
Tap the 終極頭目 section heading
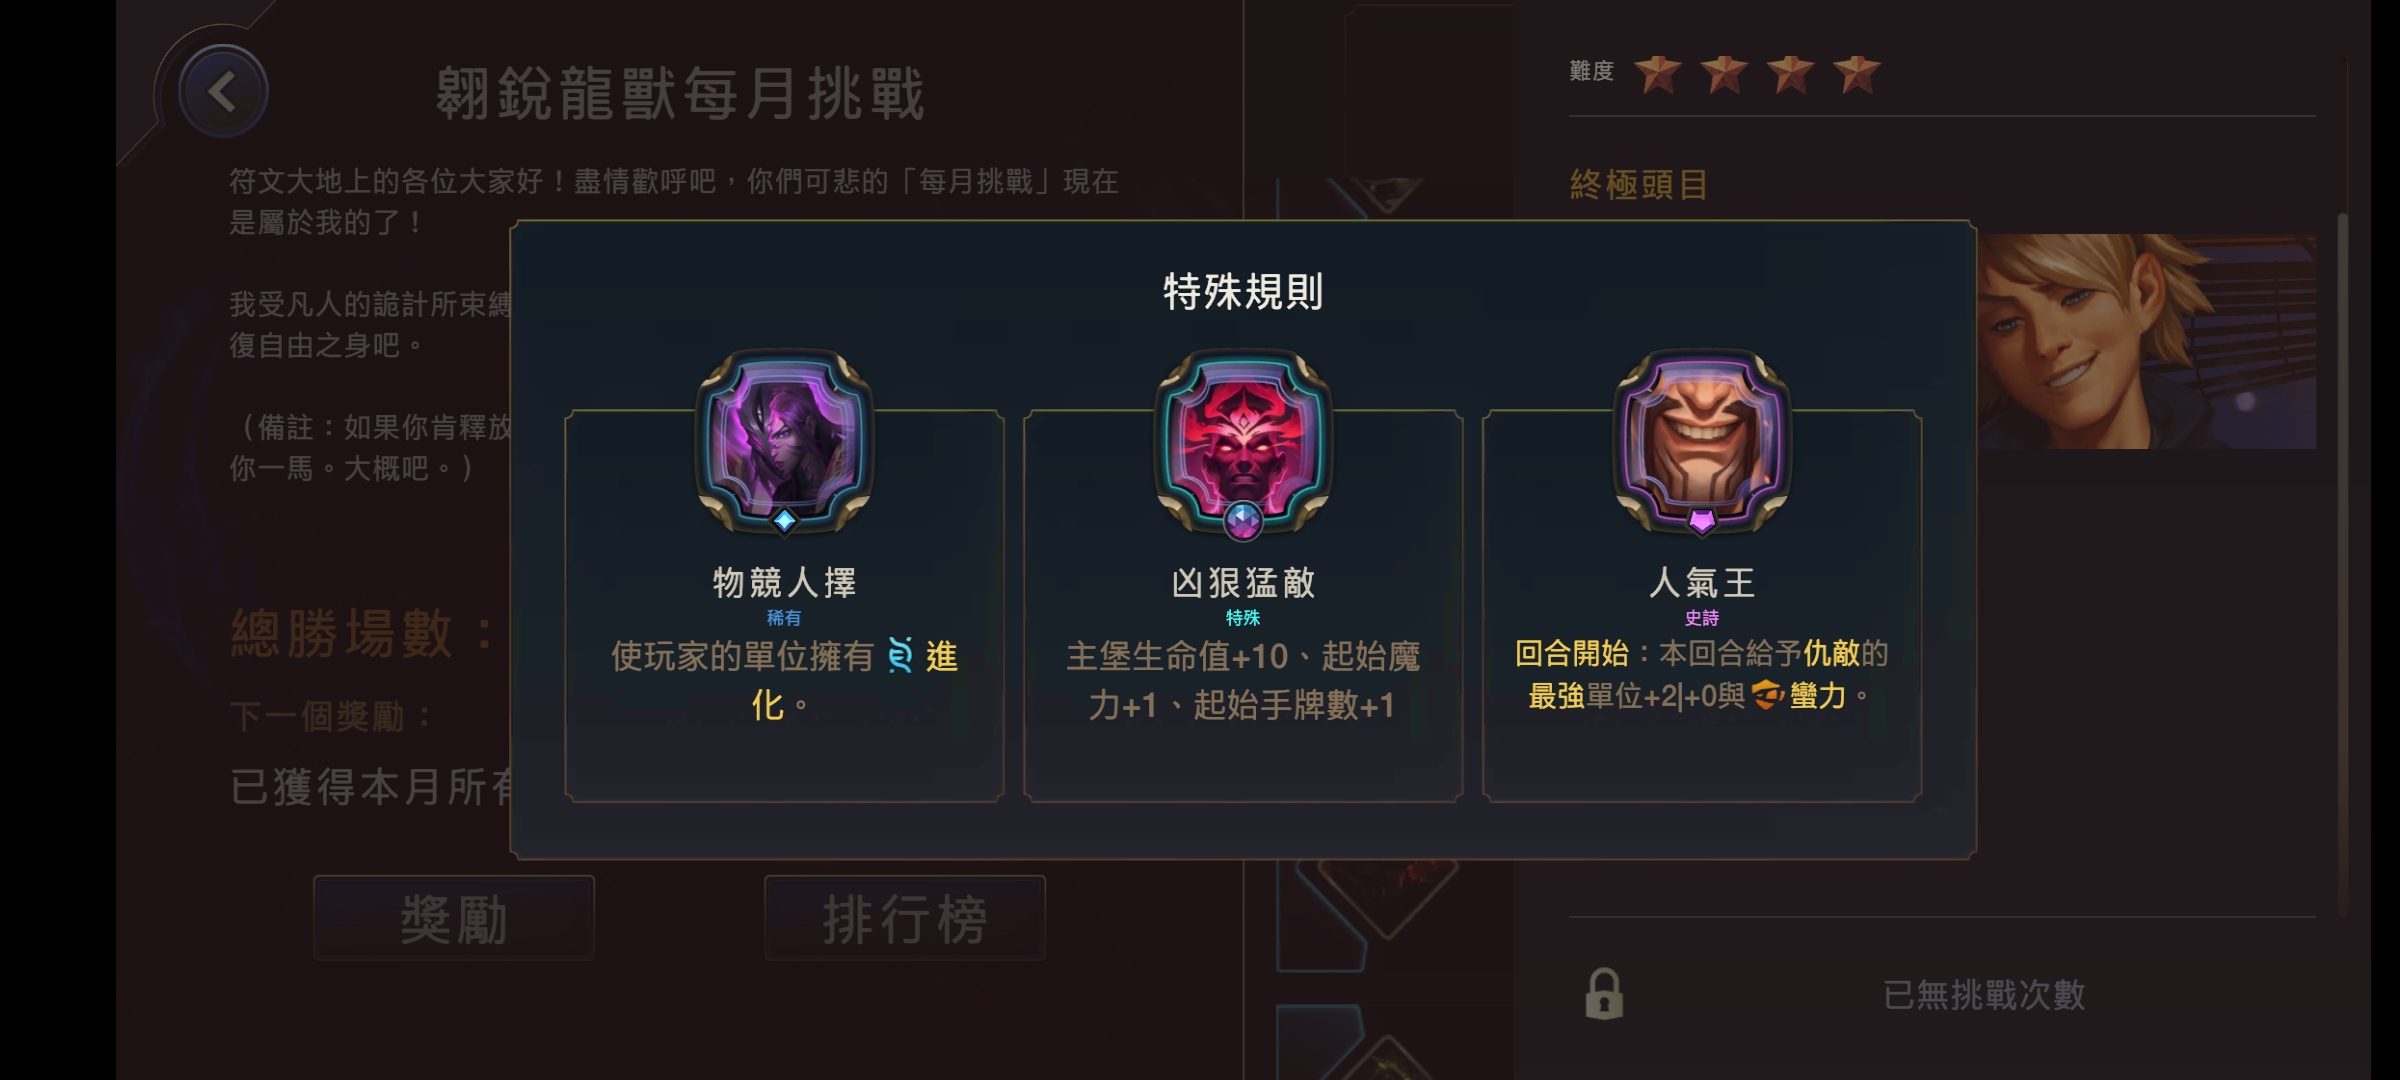tap(1639, 185)
